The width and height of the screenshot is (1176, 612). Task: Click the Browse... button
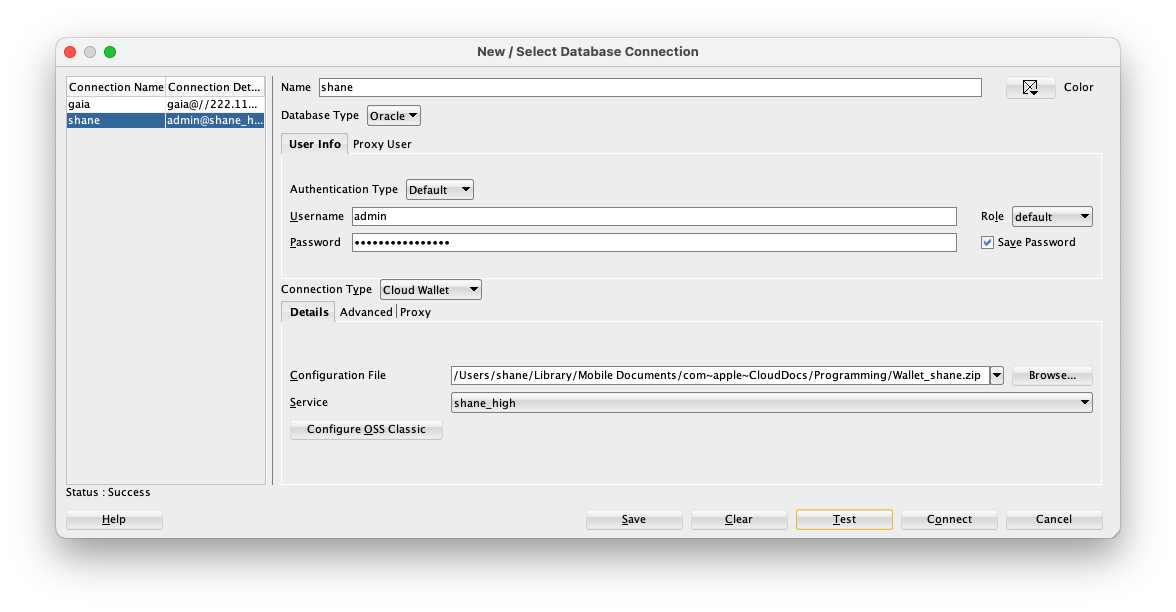tap(1052, 375)
